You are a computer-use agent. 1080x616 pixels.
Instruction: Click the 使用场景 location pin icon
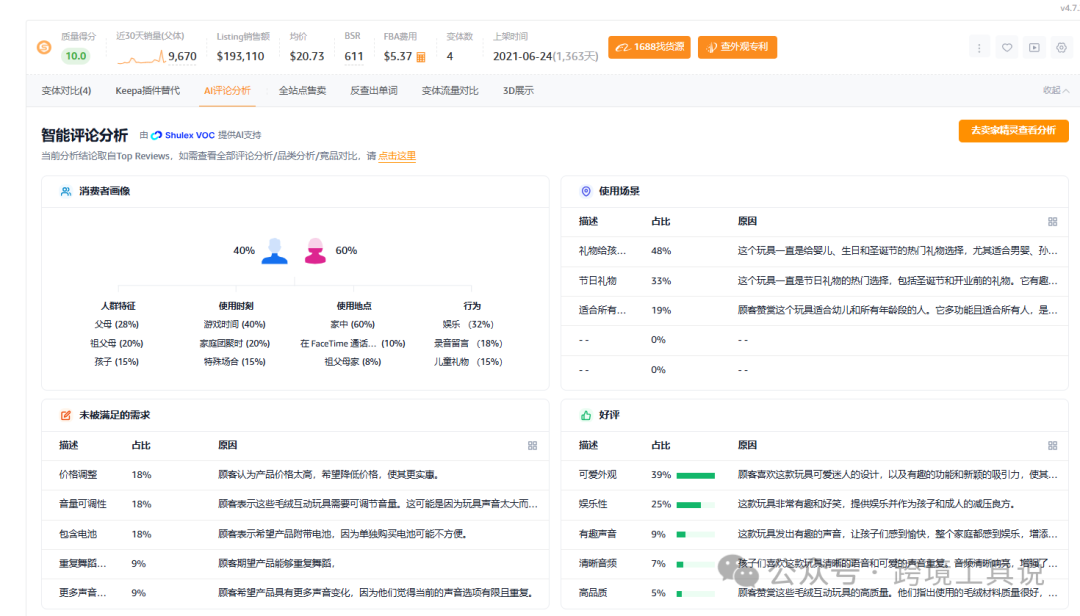[x=586, y=192]
